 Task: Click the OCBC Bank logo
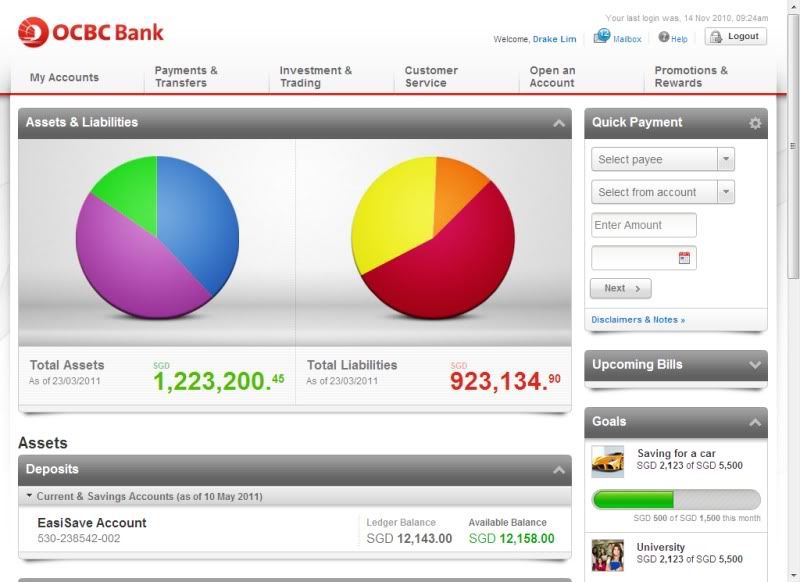(x=90, y=32)
